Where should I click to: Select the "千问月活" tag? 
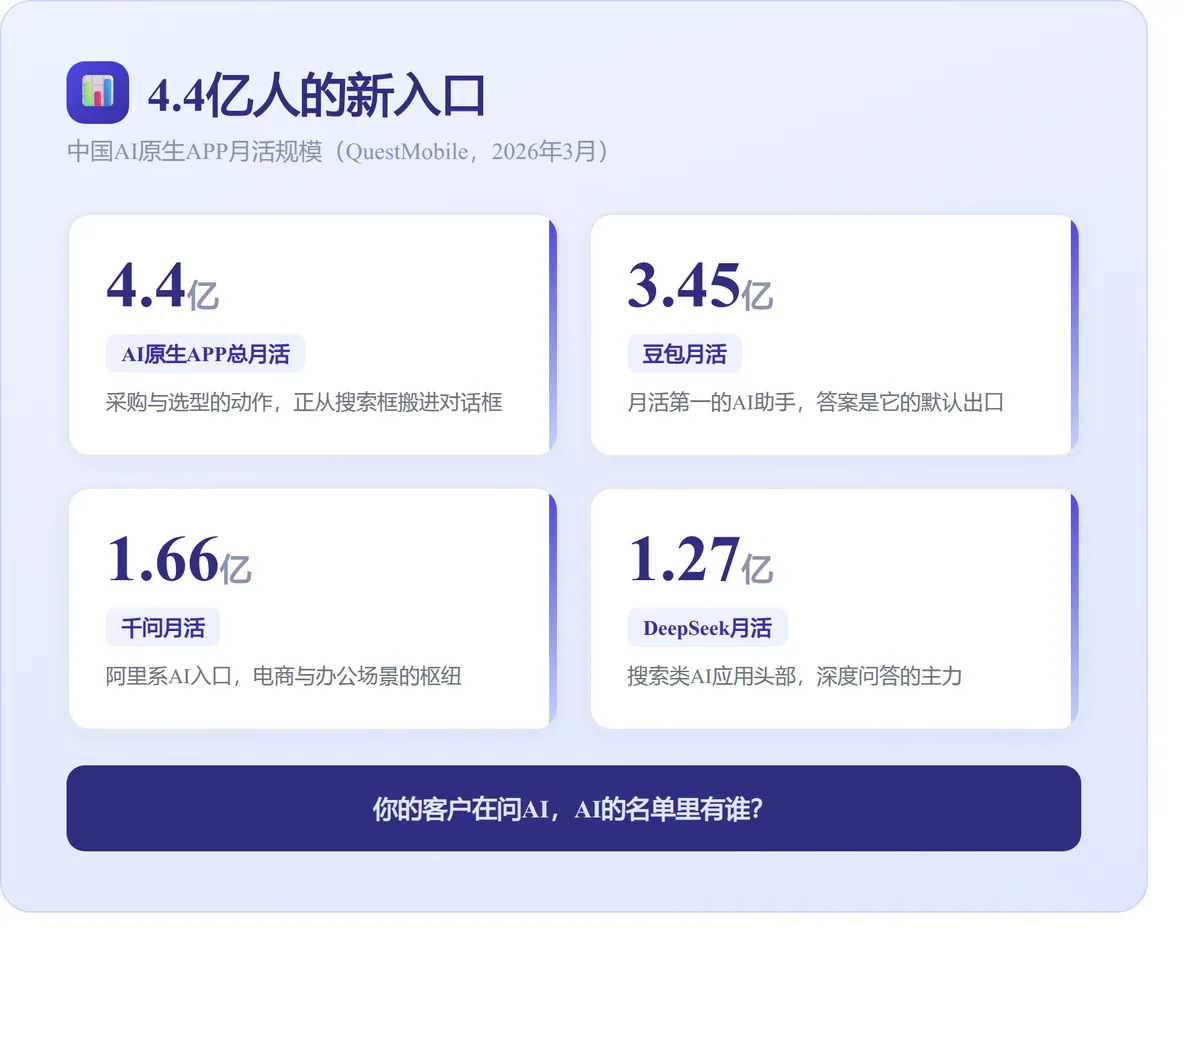pyautogui.click(x=163, y=628)
